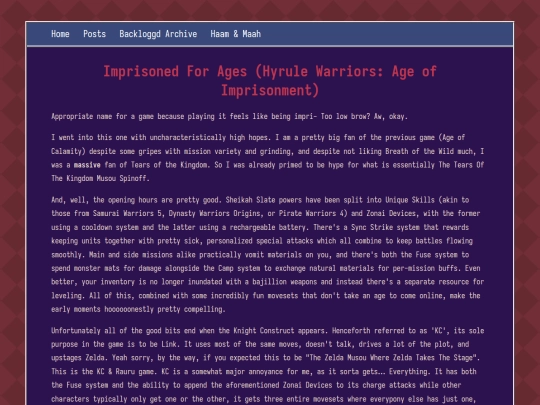Click the text 'Samurai Warriors 5'
Screen dimensions: 540x405
click(x=127, y=214)
